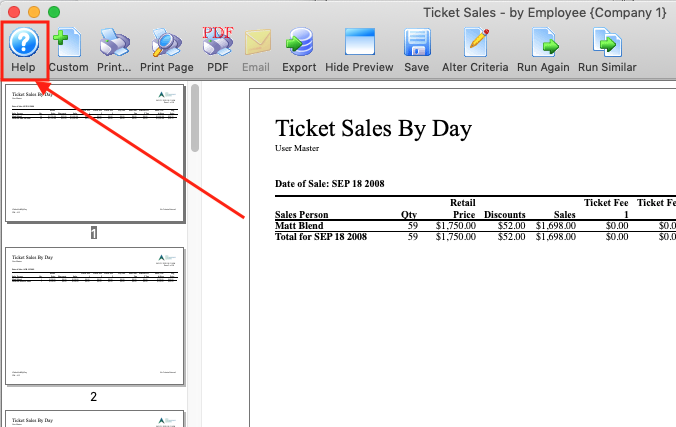This screenshot has height=427, width=676.
Task: Click the Run Similar icon
Action: point(607,42)
